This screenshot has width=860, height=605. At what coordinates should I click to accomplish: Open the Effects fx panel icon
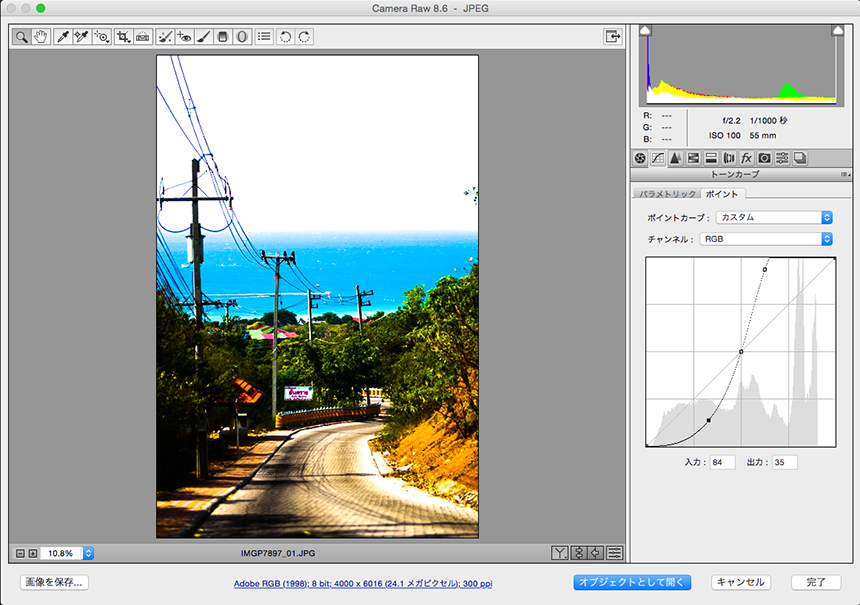(x=746, y=159)
